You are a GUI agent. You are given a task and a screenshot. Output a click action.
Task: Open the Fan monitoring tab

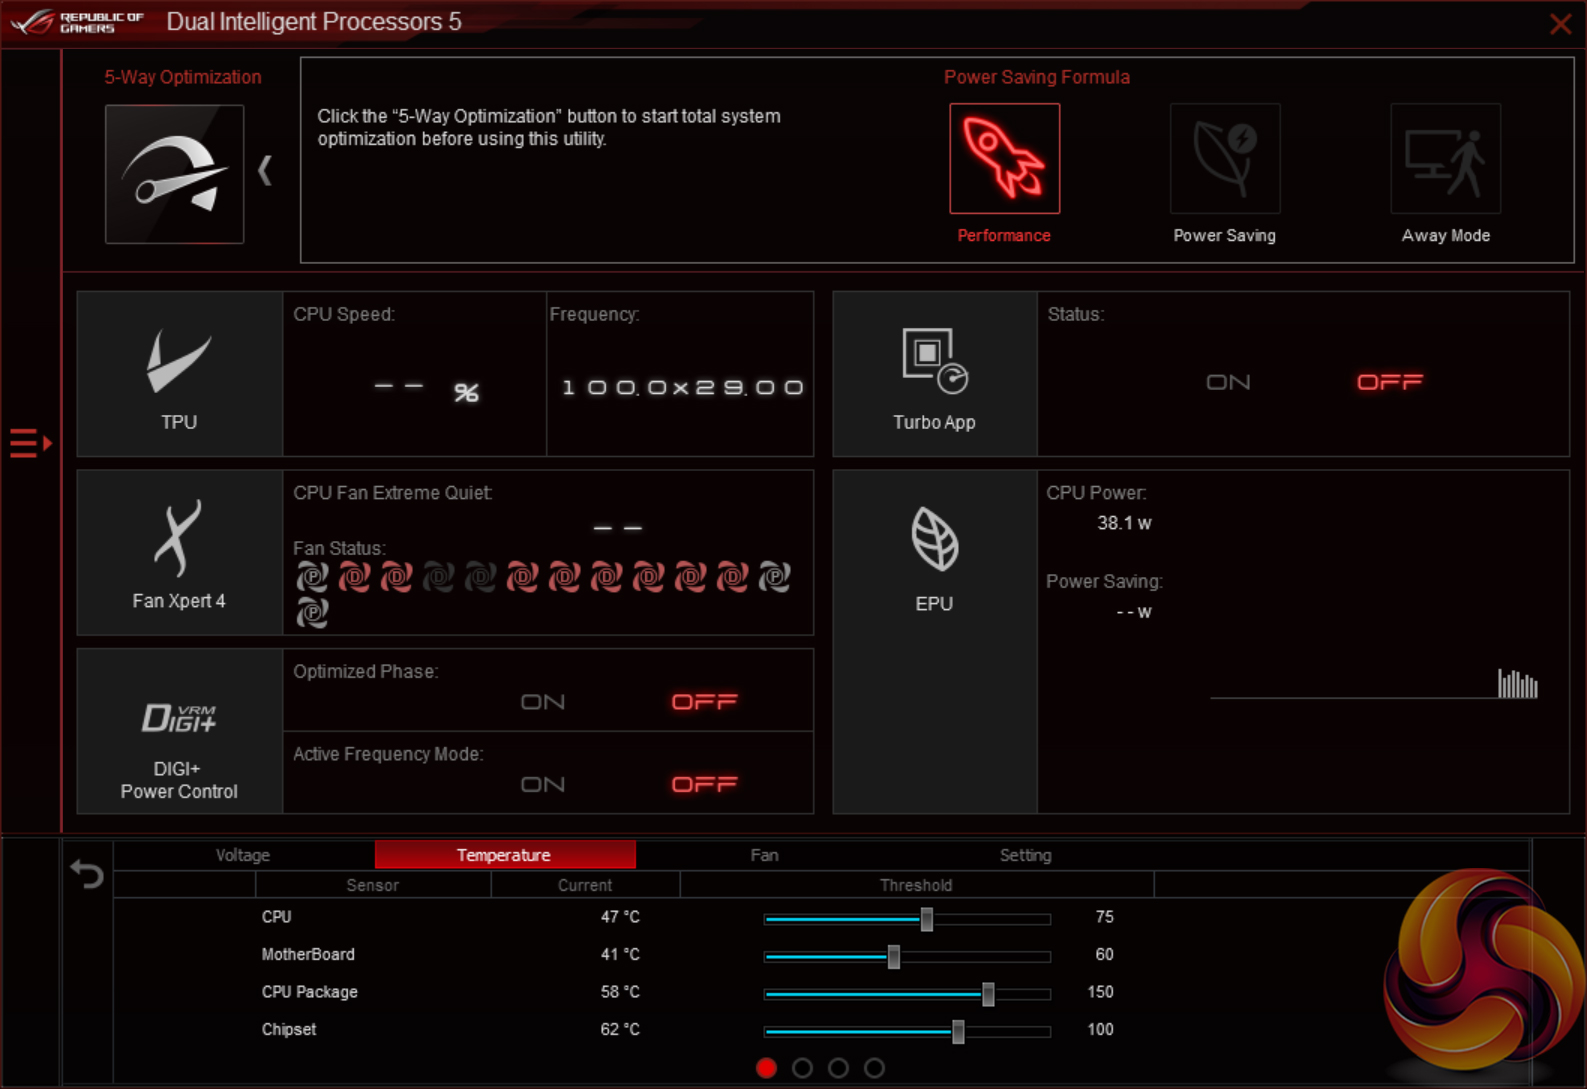pos(764,855)
